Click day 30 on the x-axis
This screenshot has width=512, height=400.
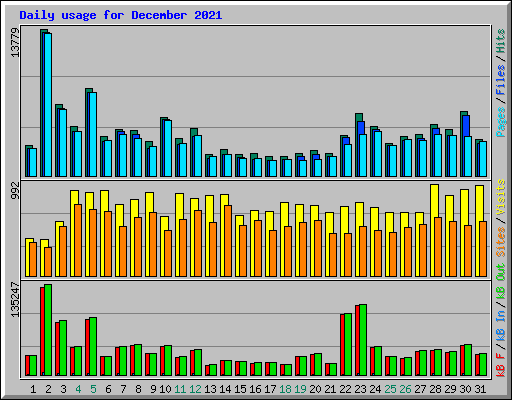click(x=465, y=389)
